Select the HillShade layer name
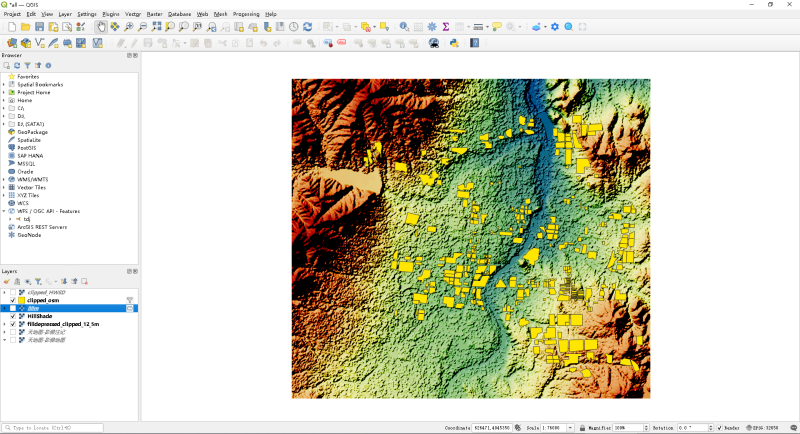The image size is (800, 434). click(x=40, y=316)
